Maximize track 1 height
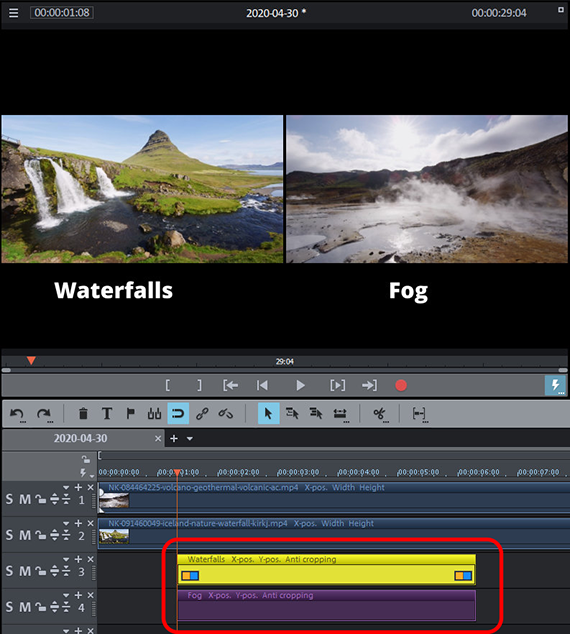Screen dimensions: 570x634 (x=55, y=500)
